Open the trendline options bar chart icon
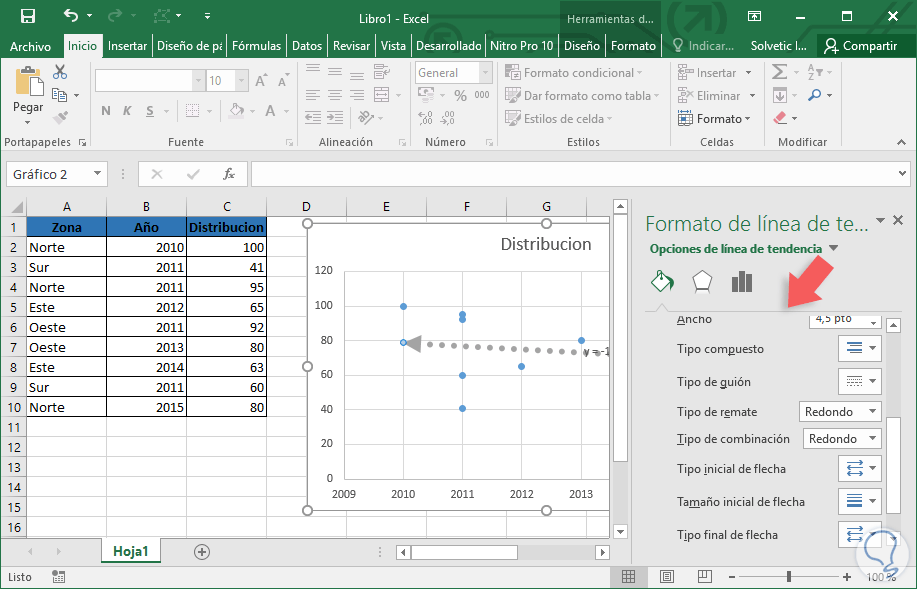This screenshot has height=589, width=917. (741, 282)
